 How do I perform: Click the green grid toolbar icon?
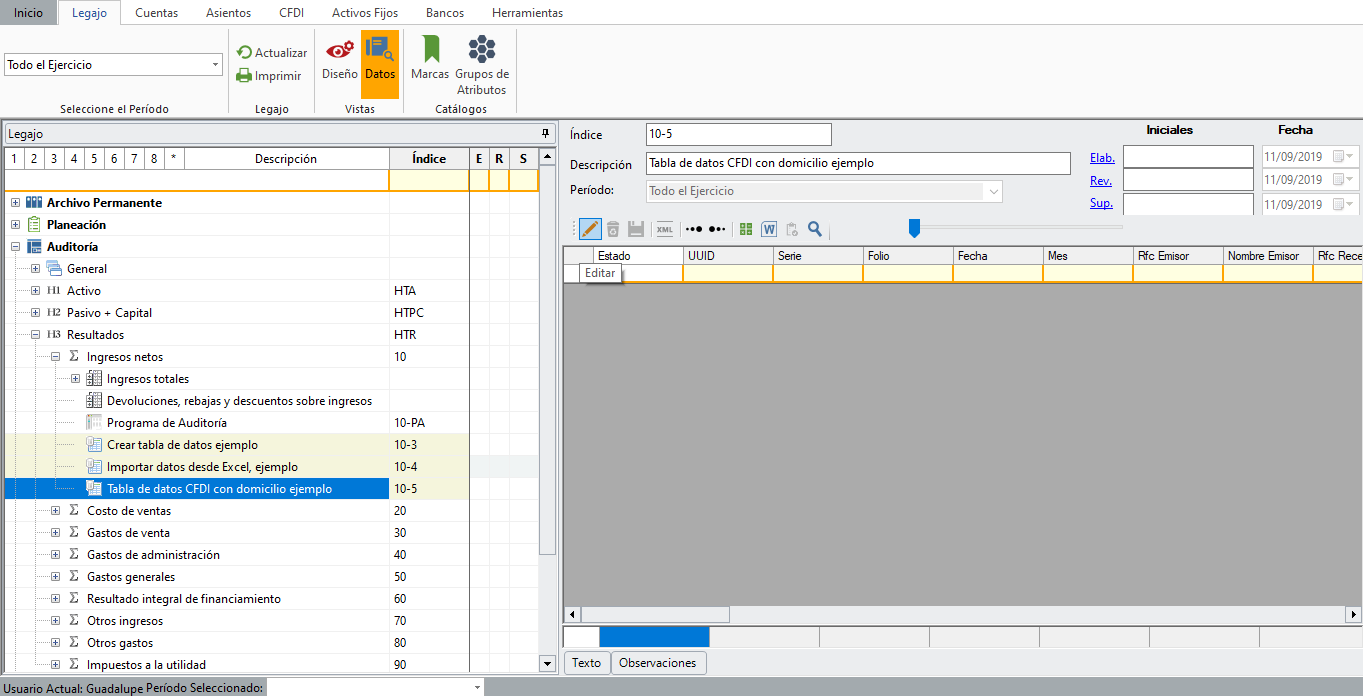coord(746,229)
